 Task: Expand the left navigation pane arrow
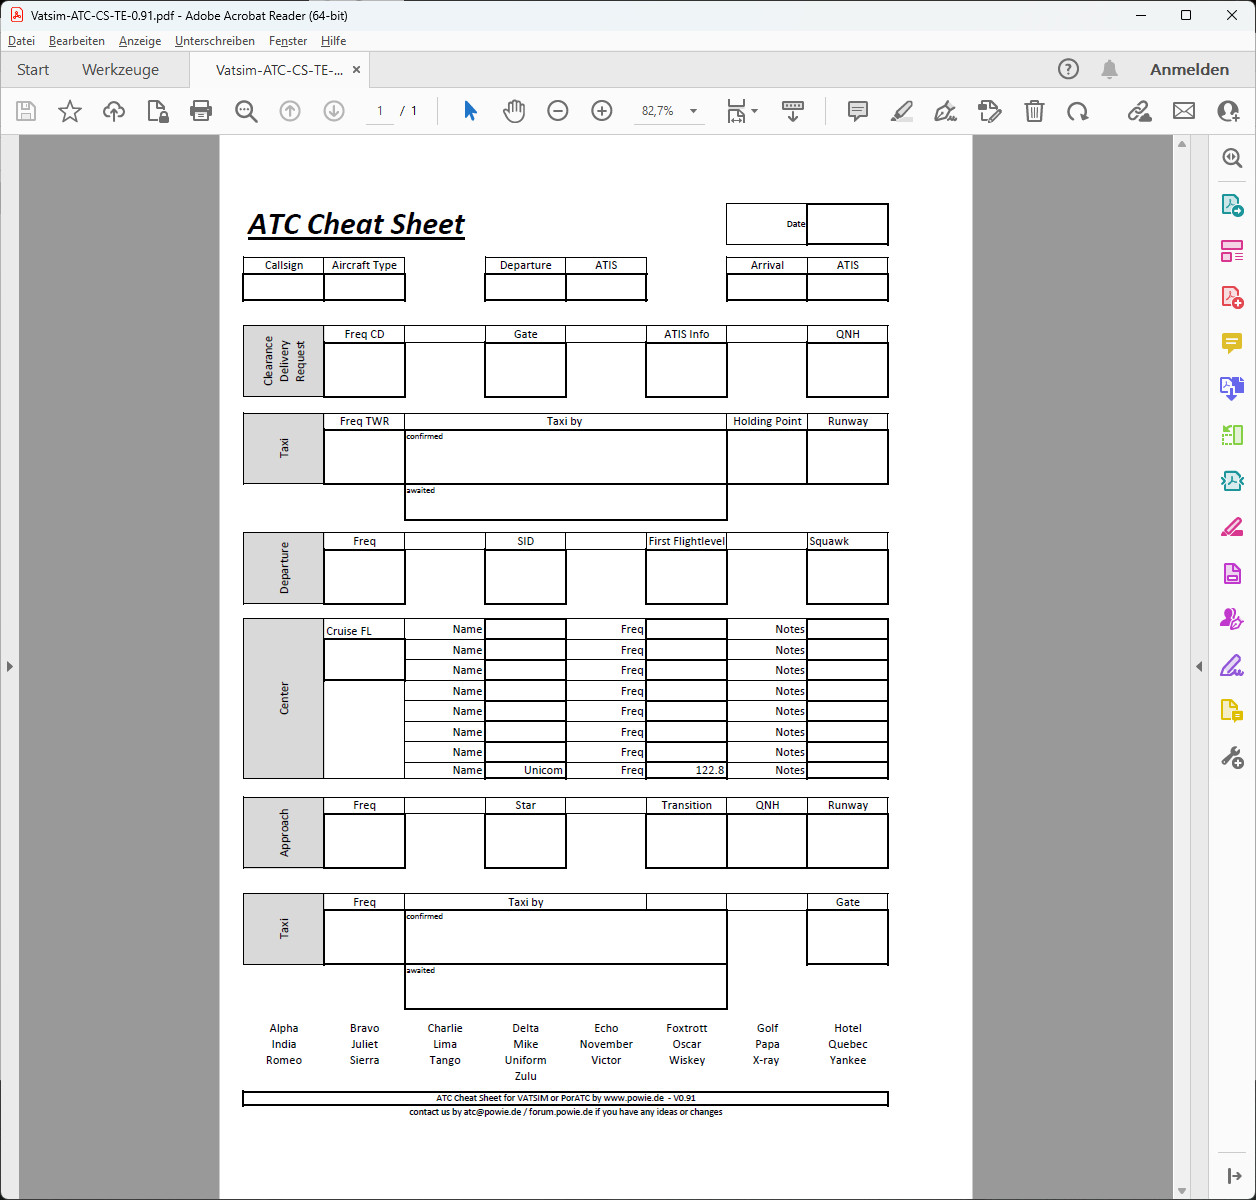10,664
